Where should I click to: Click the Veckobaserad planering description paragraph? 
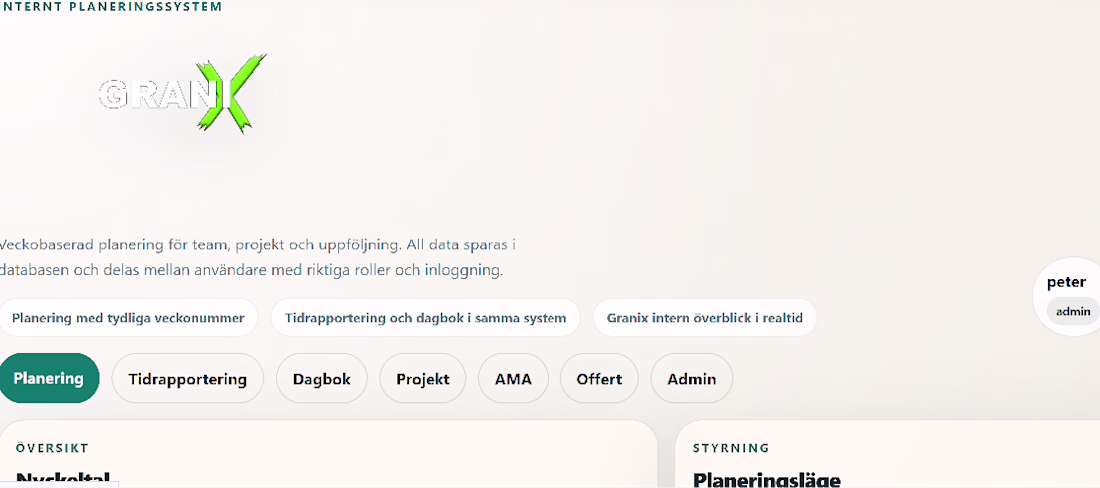[257, 257]
